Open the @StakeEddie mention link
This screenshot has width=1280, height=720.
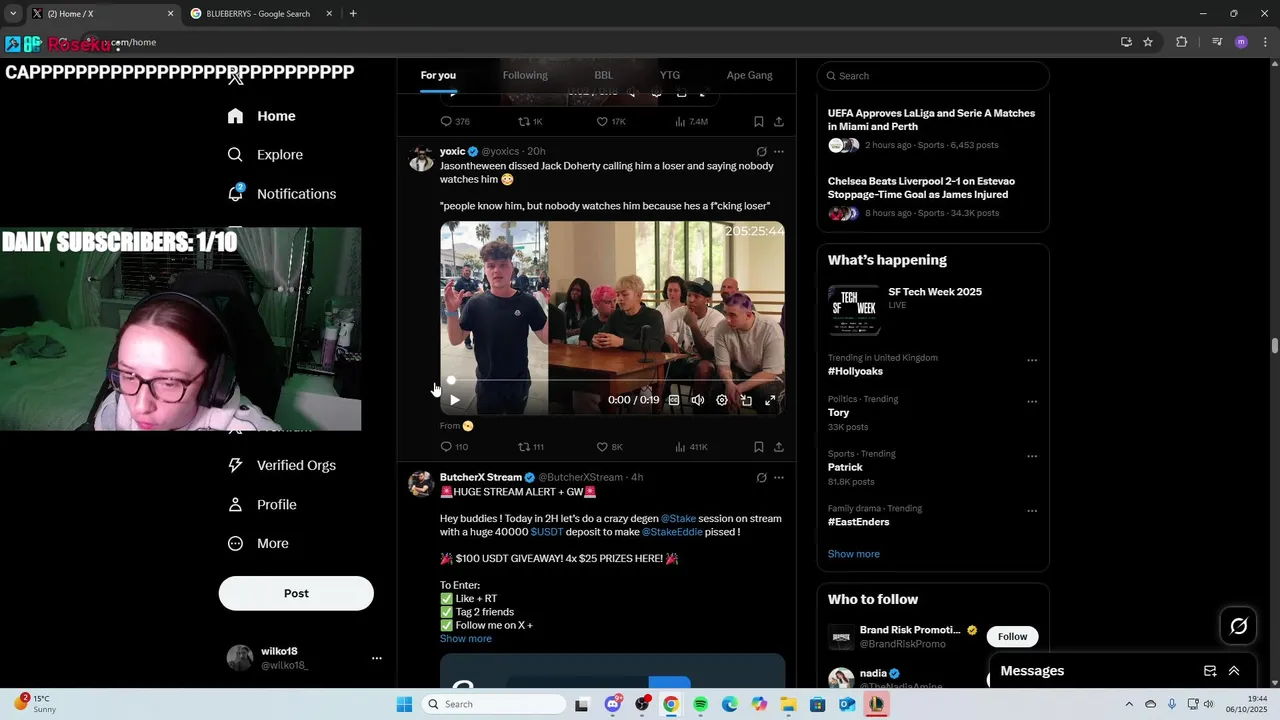pos(672,532)
